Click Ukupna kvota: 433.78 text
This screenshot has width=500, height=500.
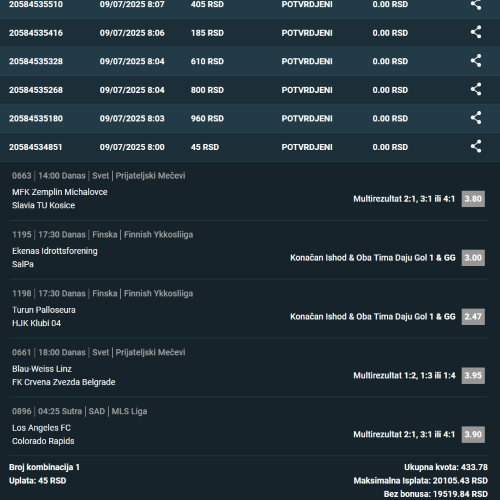coord(446,467)
